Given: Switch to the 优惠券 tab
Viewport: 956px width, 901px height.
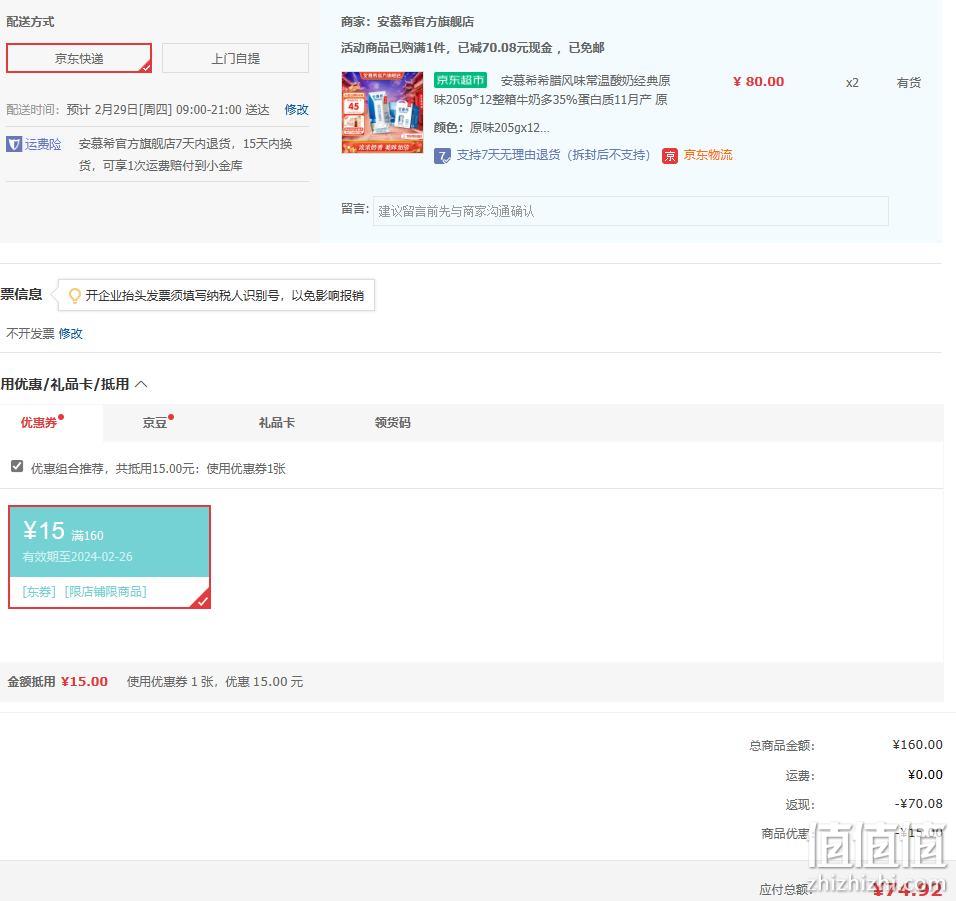Looking at the screenshot, I should pyautogui.click(x=39, y=422).
